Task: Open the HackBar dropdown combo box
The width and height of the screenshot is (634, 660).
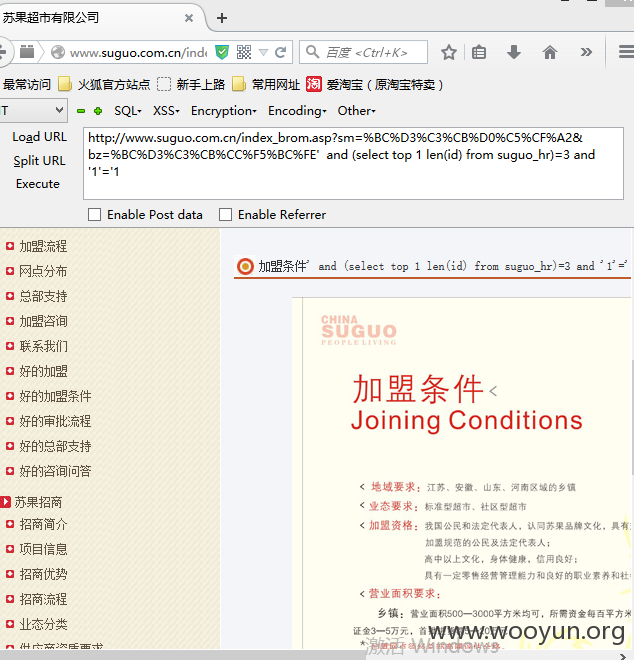Action: tap(33, 111)
